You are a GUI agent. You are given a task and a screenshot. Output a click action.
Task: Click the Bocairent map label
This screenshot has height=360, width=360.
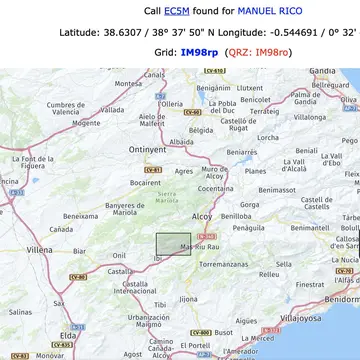[x=145, y=183]
